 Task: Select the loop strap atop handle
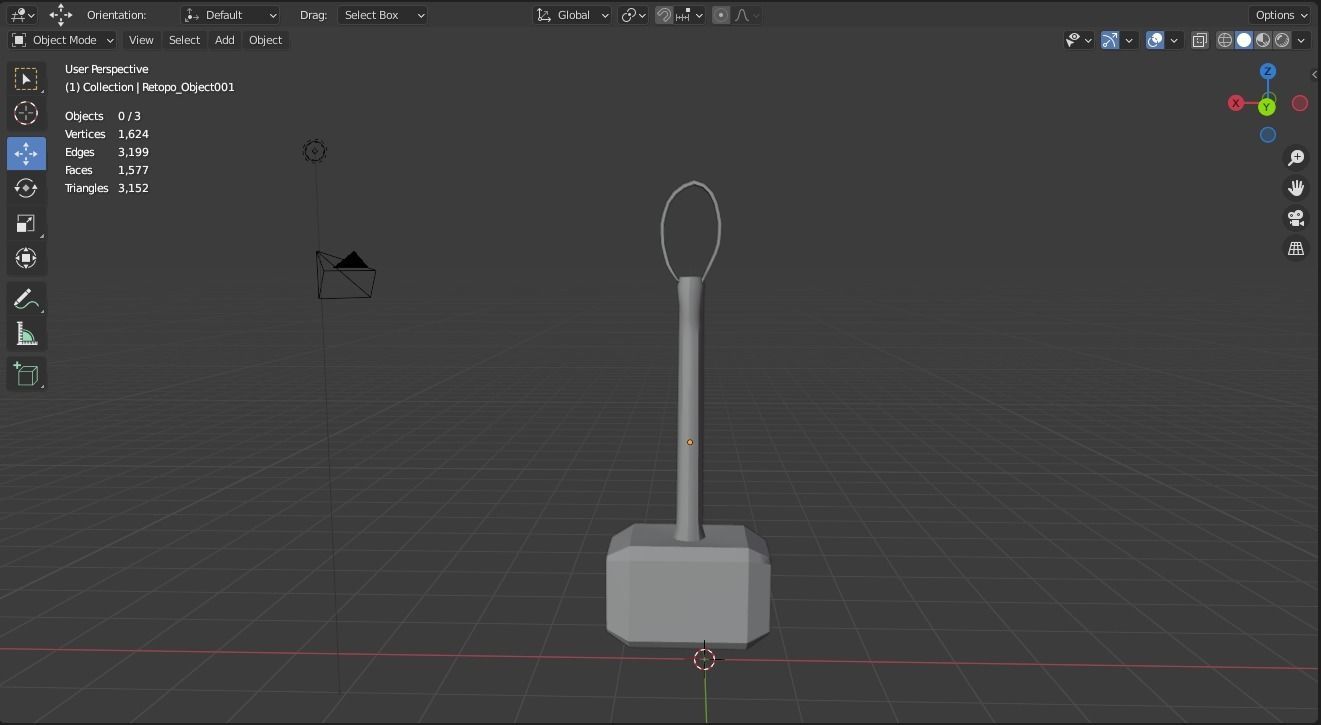click(x=690, y=230)
